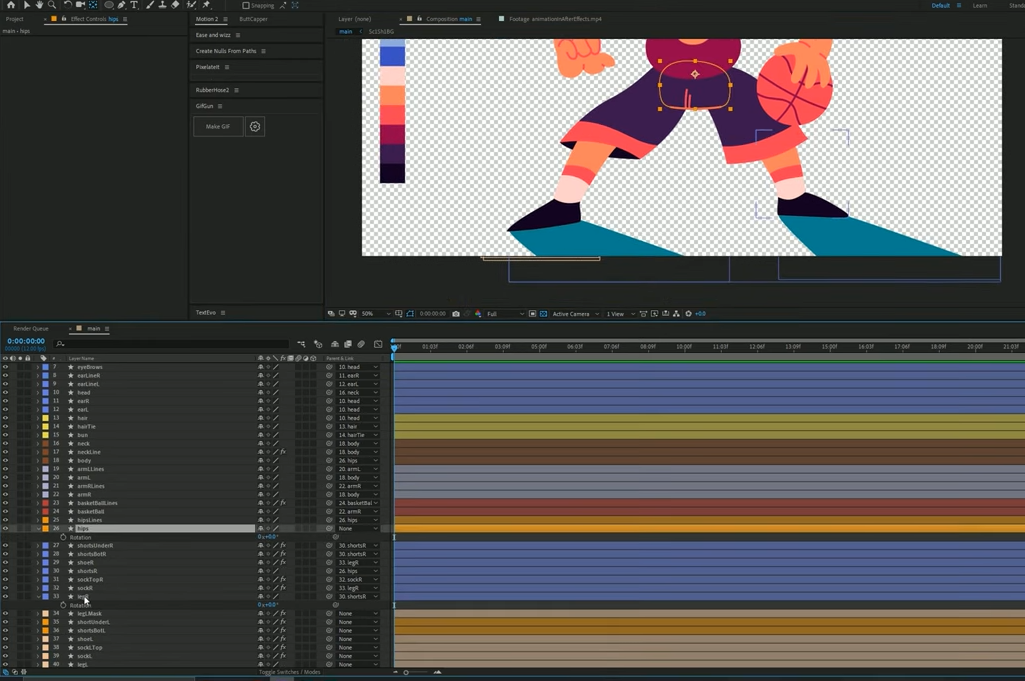Toggle Rotation stopwatch under hips layer
1025x681 pixels.
tap(63, 537)
